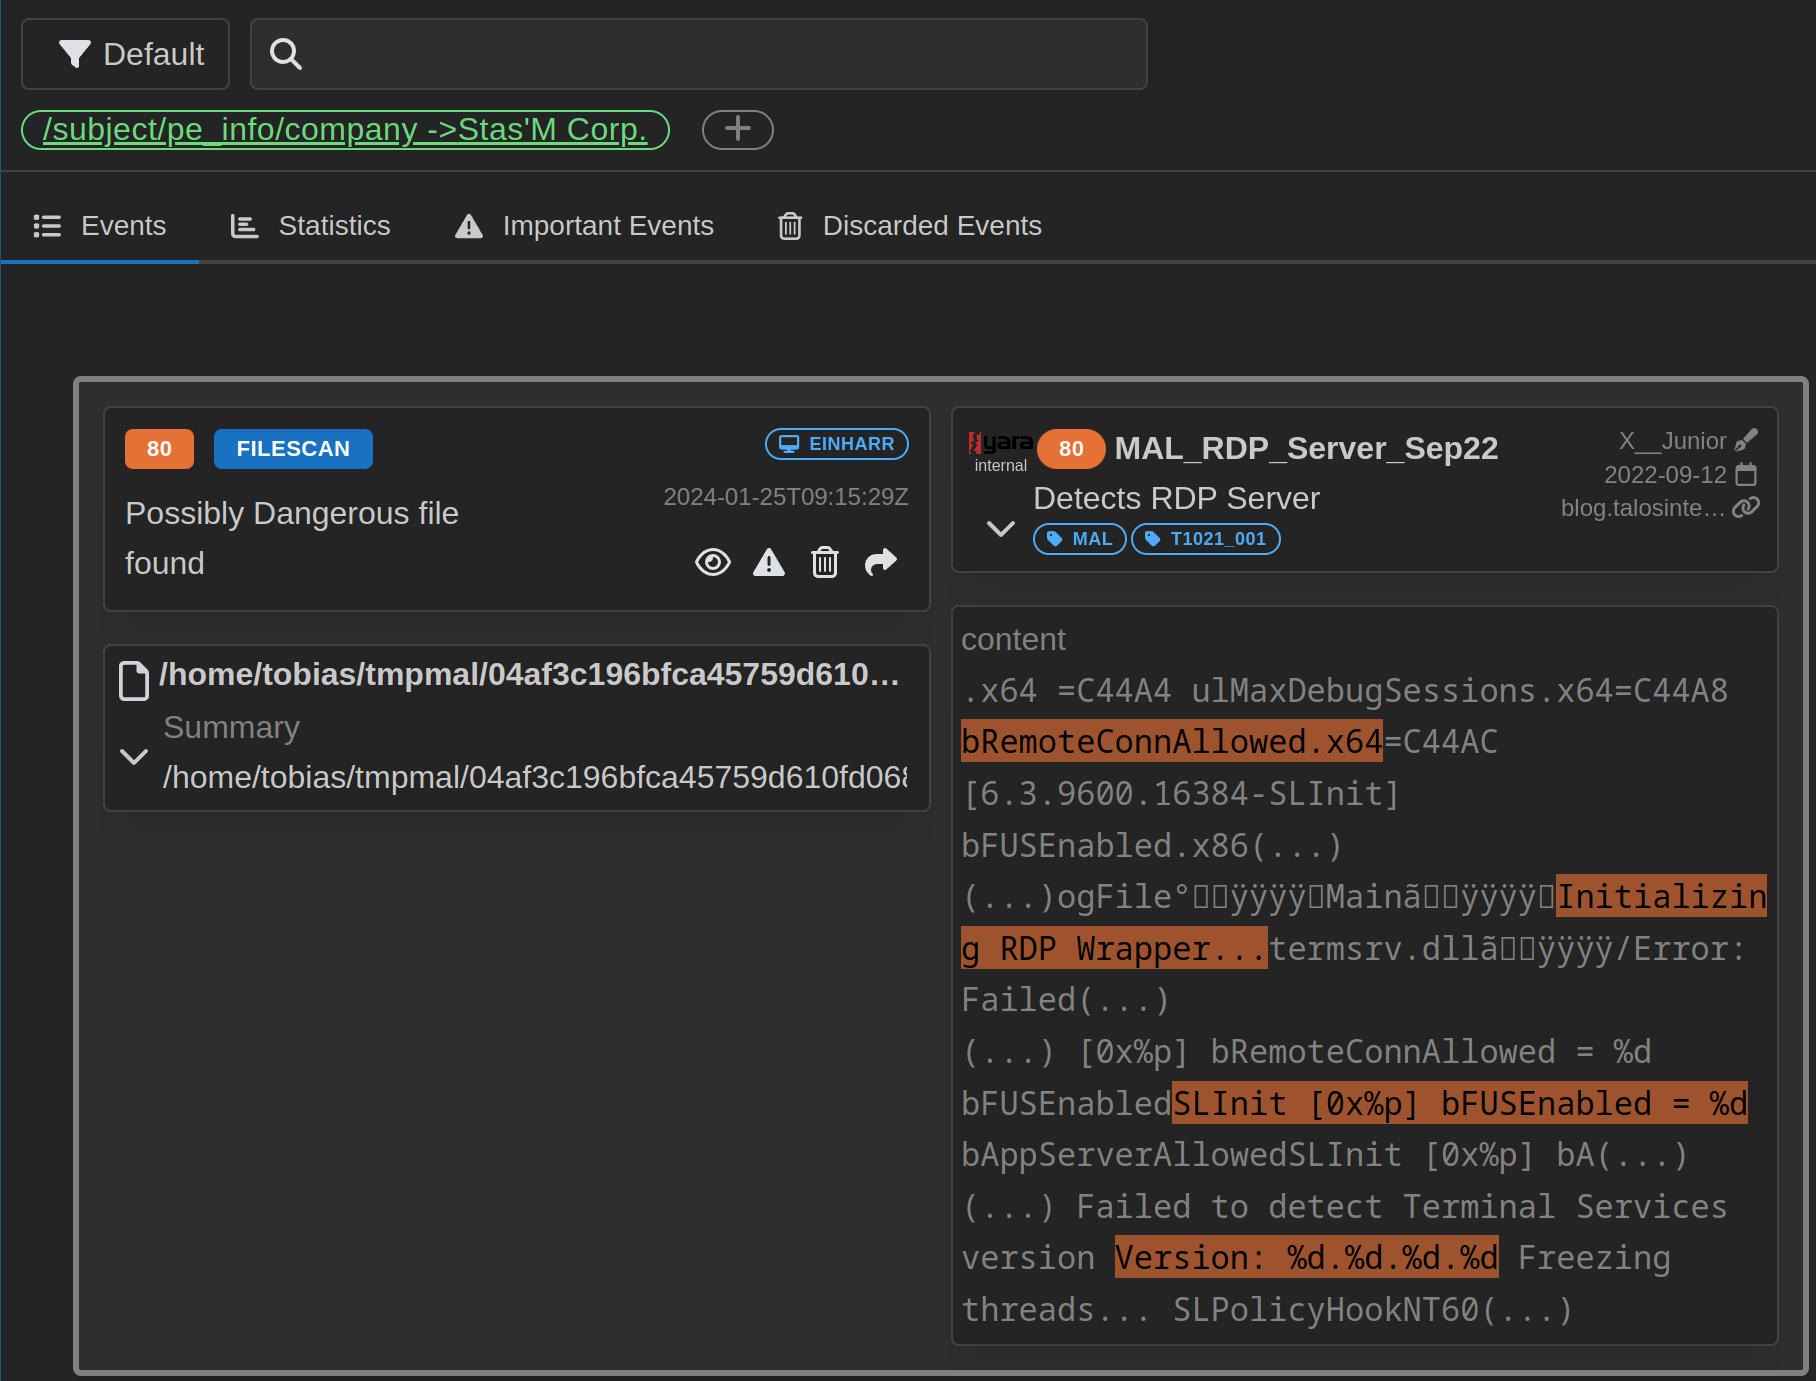Viewport: 1816px width, 1381px height.
Task: Click the search magnifier icon
Action: coord(286,54)
